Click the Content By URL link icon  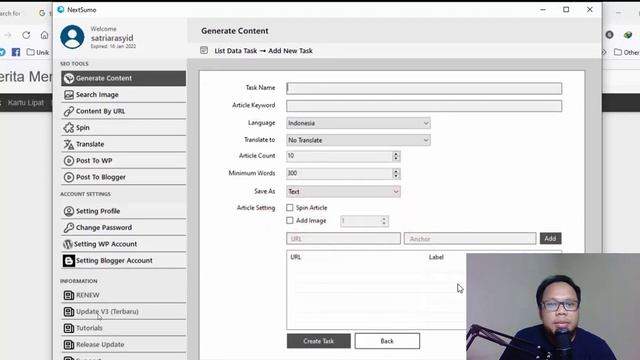pyautogui.click(x=69, y=111)
